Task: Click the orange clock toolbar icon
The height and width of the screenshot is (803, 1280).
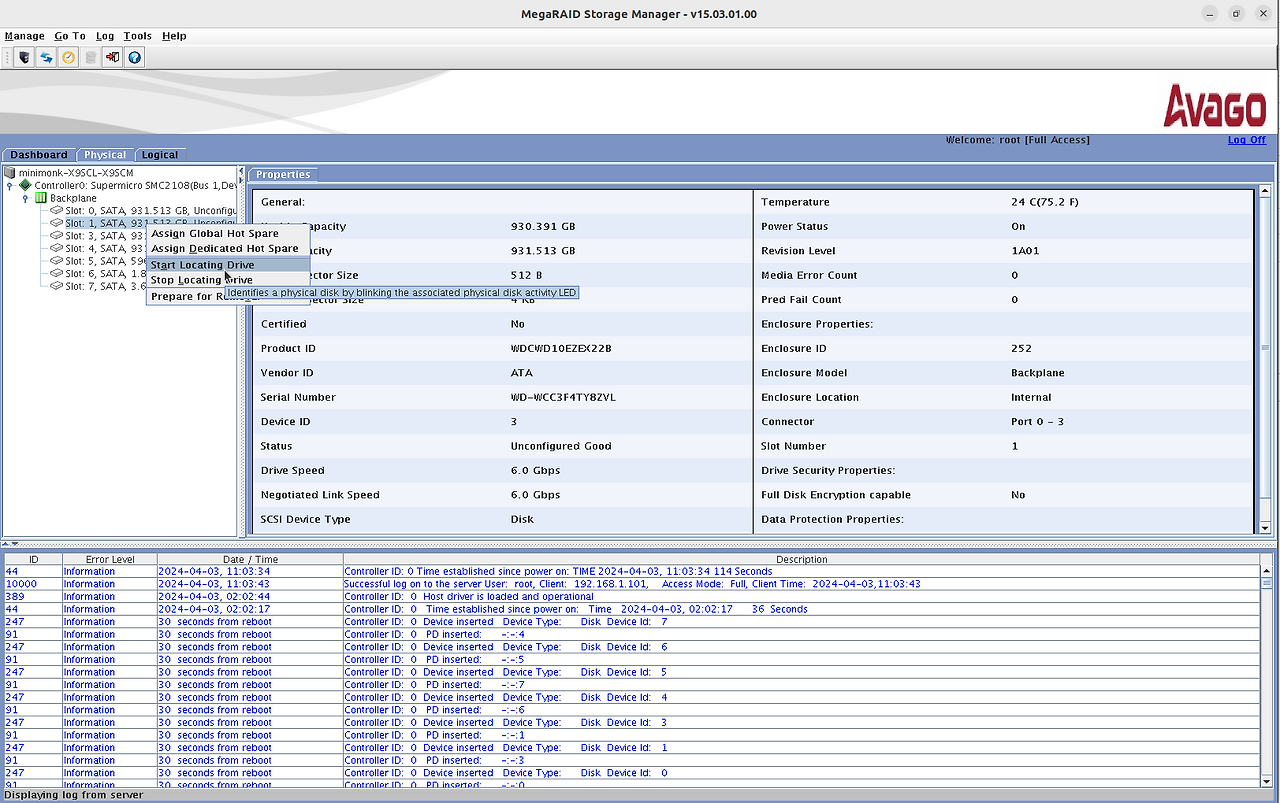Action: pyautogui.click(x=68, y=57)
